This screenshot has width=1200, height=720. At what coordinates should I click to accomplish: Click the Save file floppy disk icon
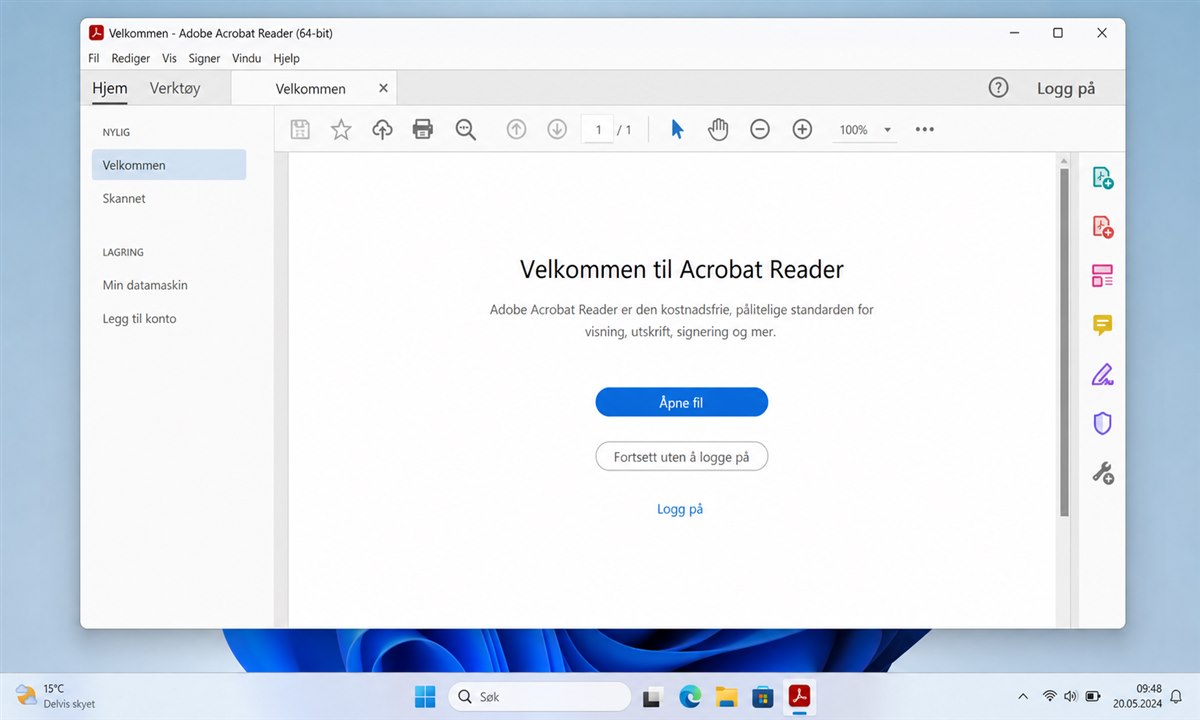tap(300, 129)
